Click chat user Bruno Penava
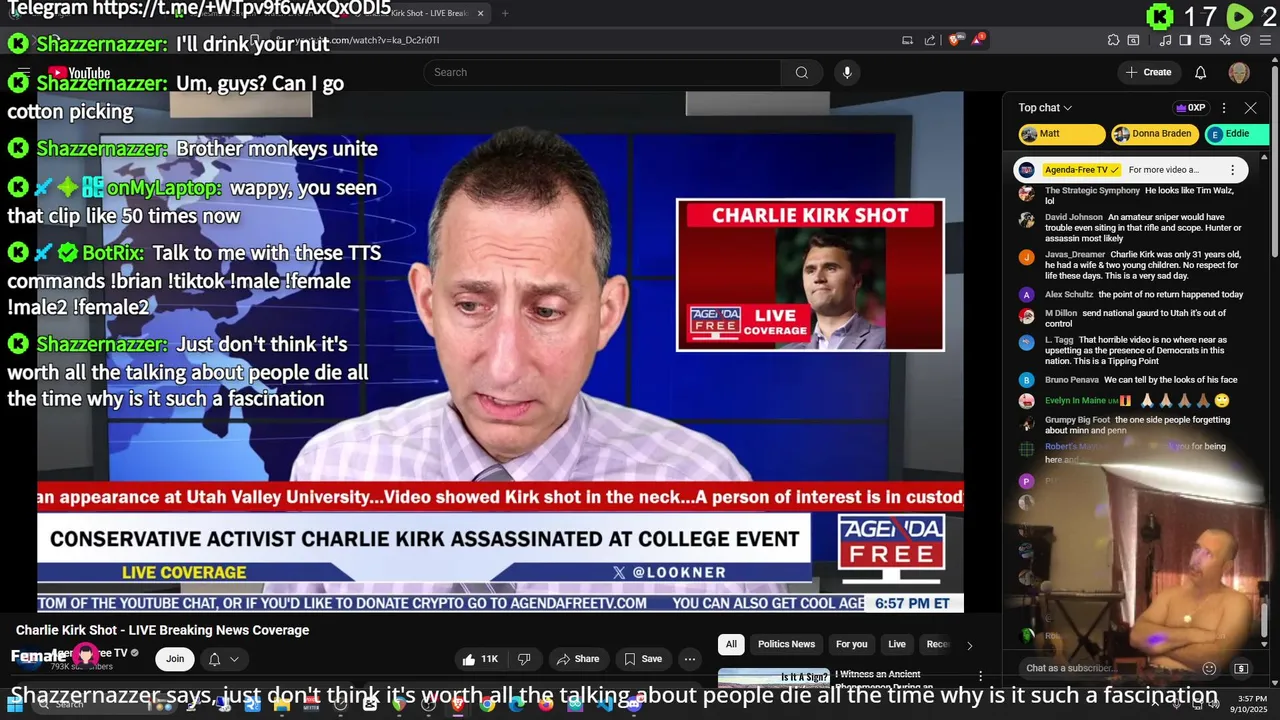1280x720 pixels. coord(1072,380)
